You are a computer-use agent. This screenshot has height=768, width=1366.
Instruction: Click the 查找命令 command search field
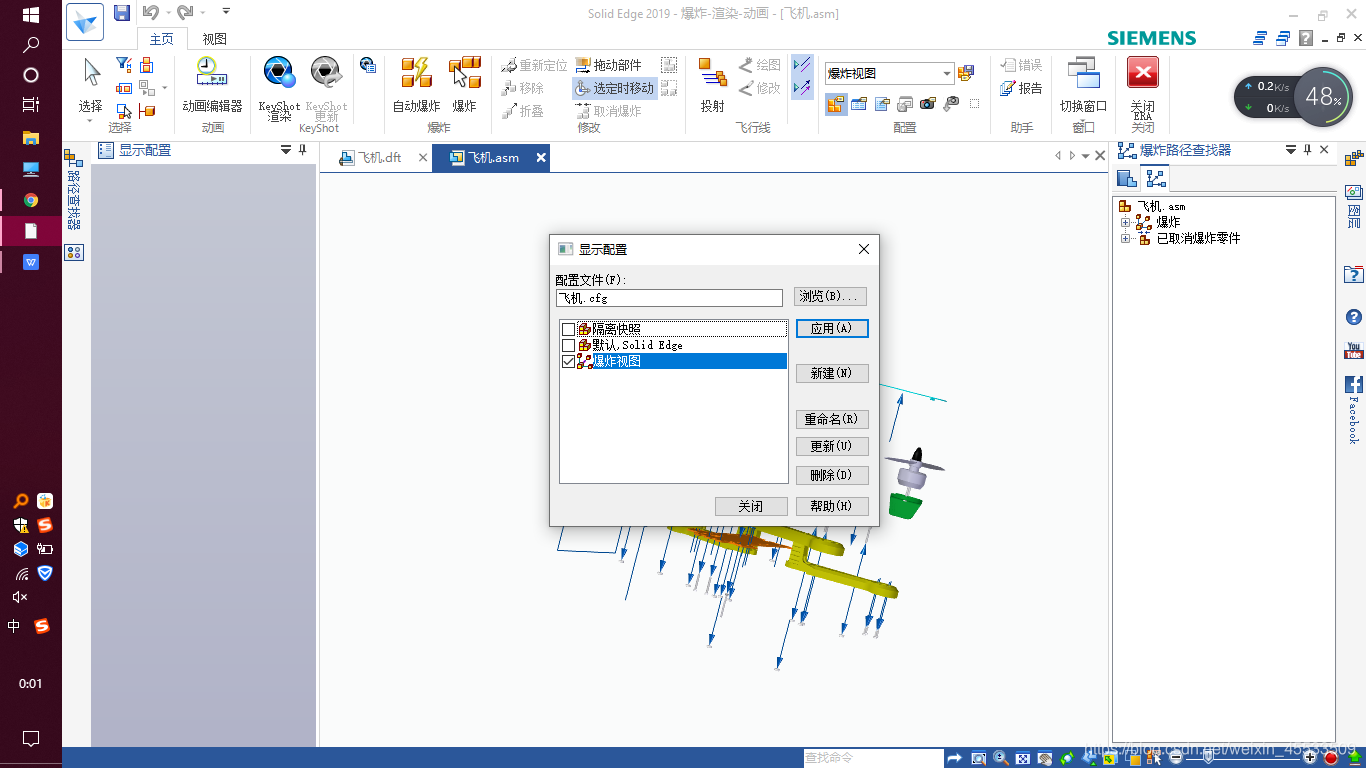[x=873, y=758]
